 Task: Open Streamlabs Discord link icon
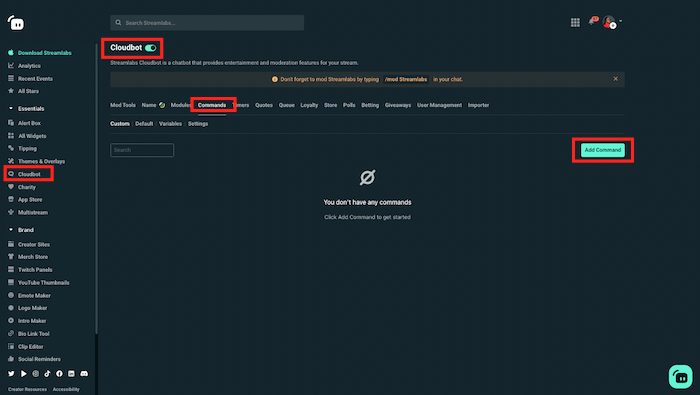(84, 374)
